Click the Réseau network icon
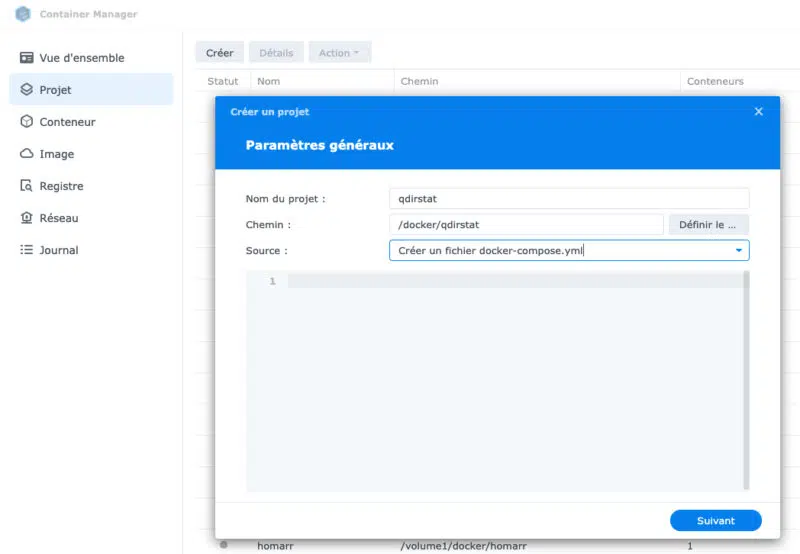Screen dimensions: 800x554 [x=27, y=218]
